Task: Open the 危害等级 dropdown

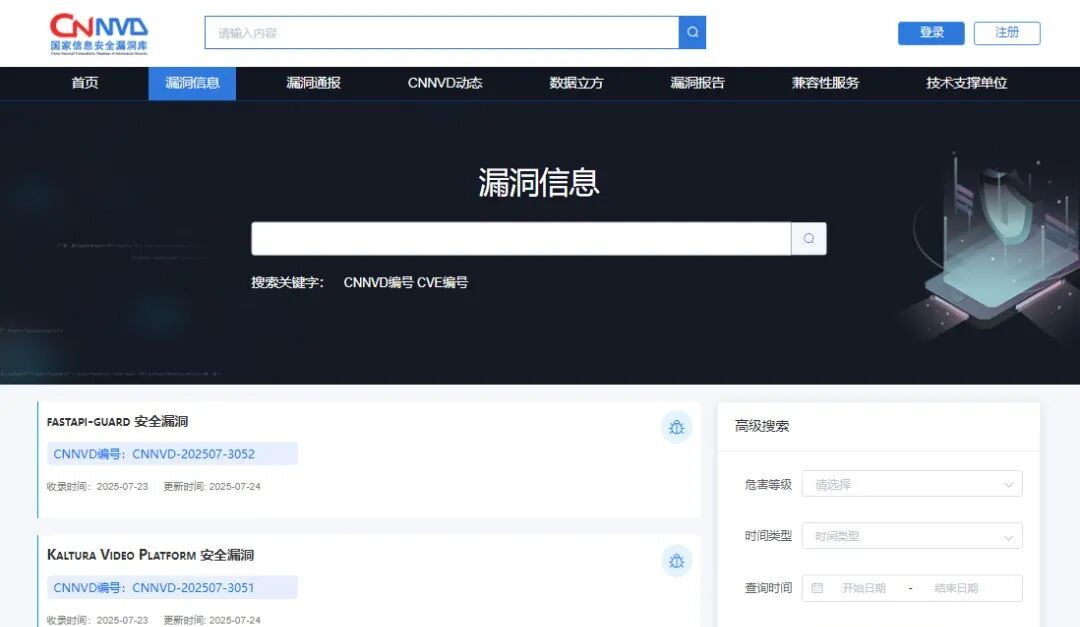Action: pos(911,483)
